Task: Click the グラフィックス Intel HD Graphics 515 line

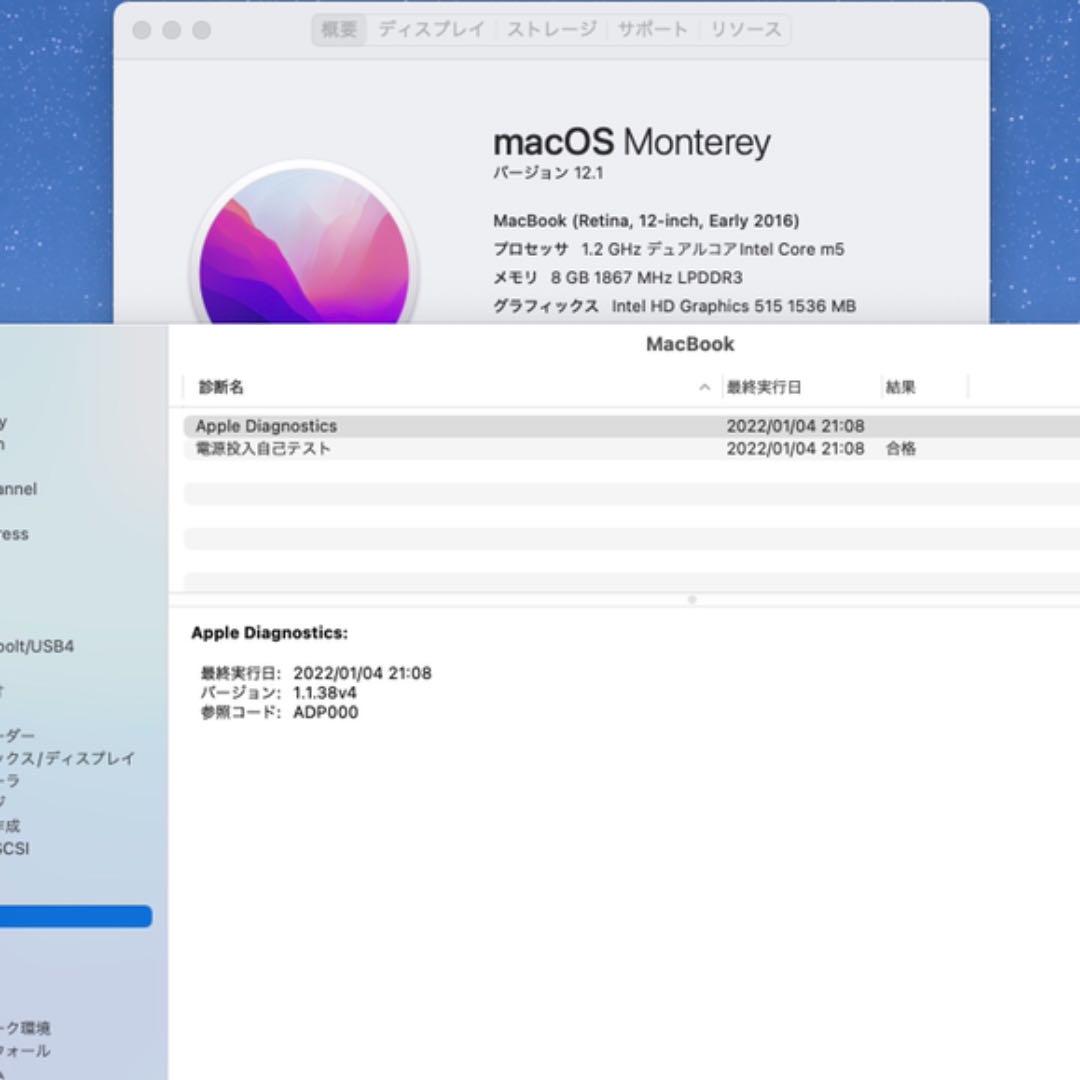Action: [x=674, y=306]
